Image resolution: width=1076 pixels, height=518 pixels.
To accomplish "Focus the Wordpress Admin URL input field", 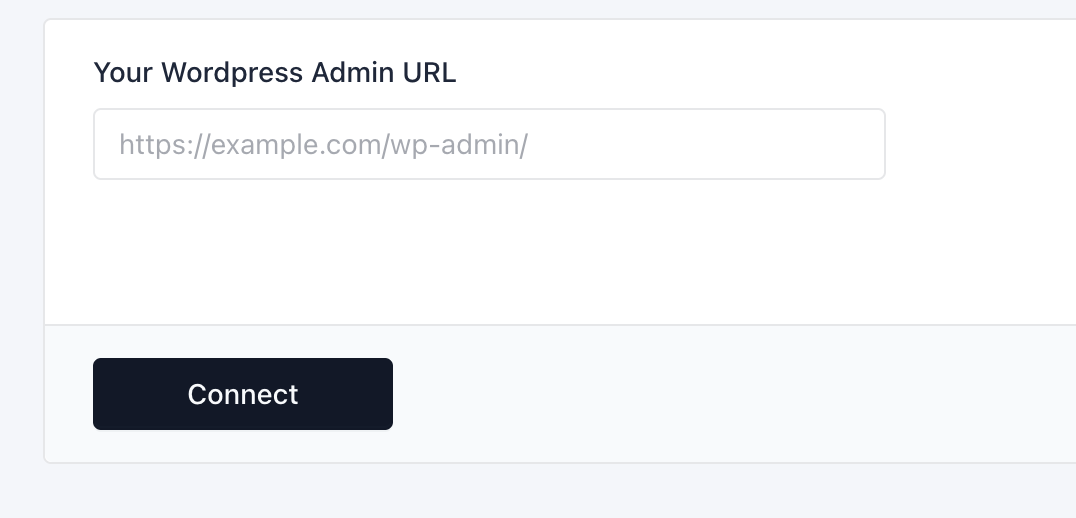I will pos(489,144).
